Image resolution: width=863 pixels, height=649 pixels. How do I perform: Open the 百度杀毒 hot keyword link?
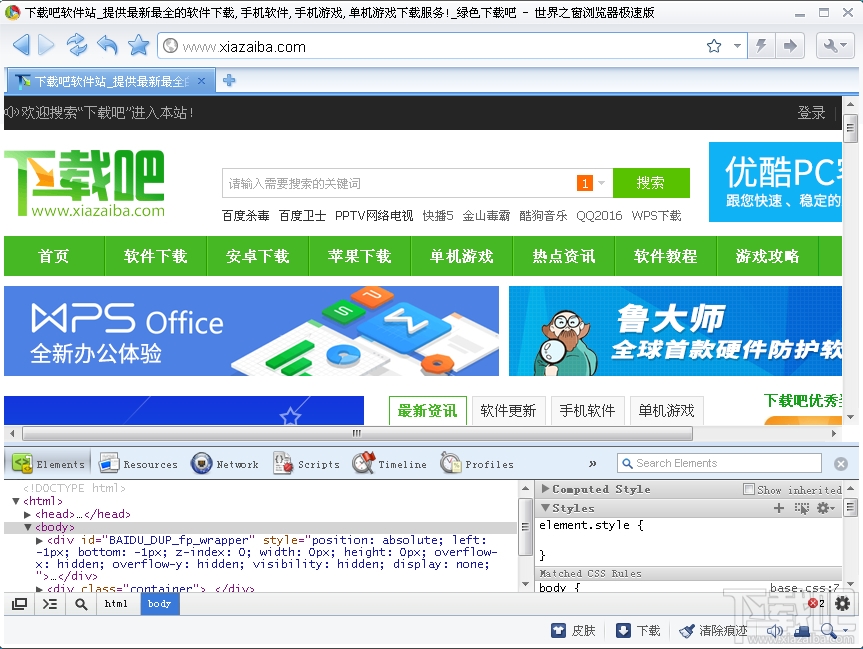tap(245, 216)
